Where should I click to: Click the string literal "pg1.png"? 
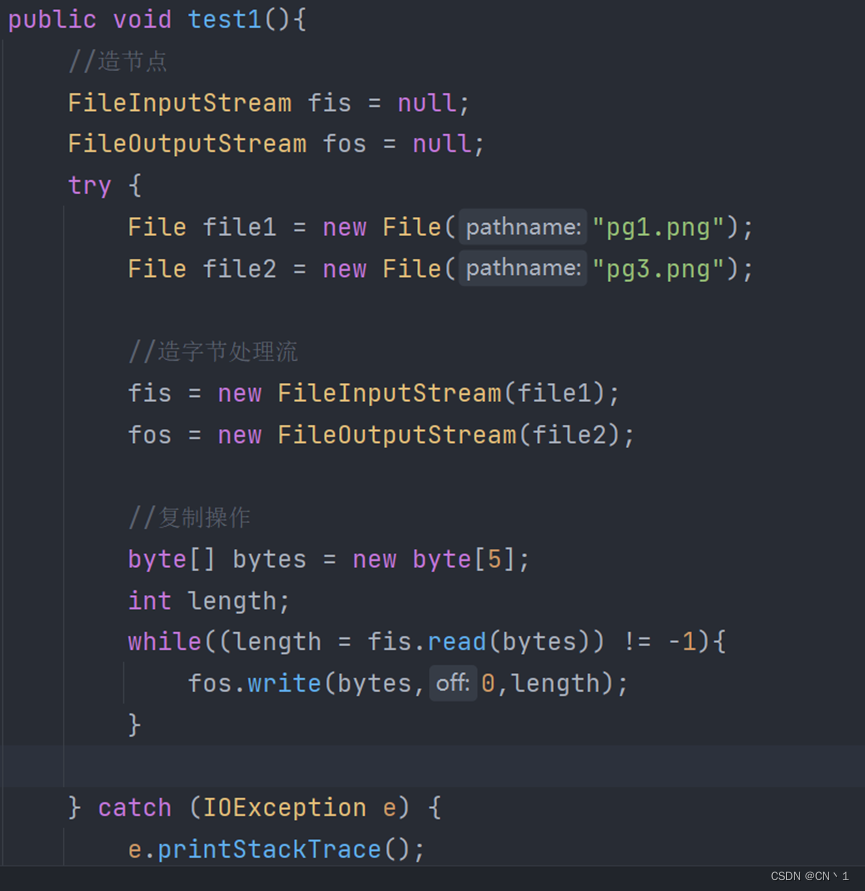tap(655, 227)
